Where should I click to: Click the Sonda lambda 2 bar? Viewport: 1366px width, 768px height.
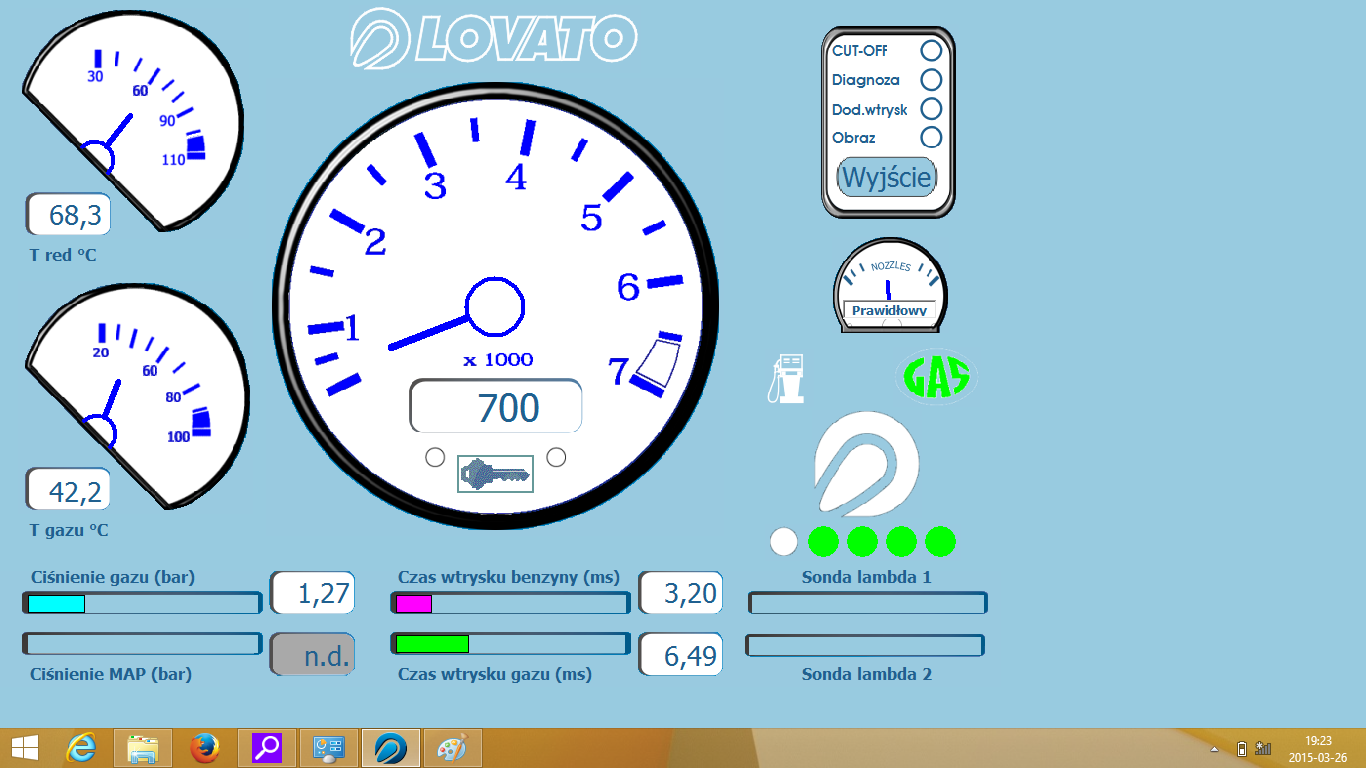[866, 645]
